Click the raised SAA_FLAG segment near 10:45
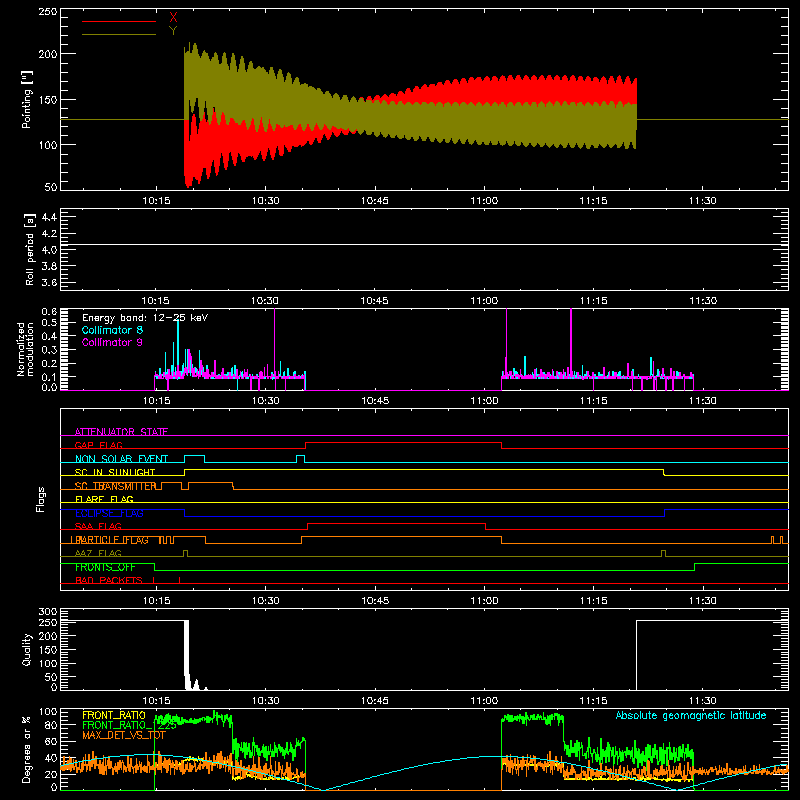This screenshot has height=800, width=800. [396, 523]
